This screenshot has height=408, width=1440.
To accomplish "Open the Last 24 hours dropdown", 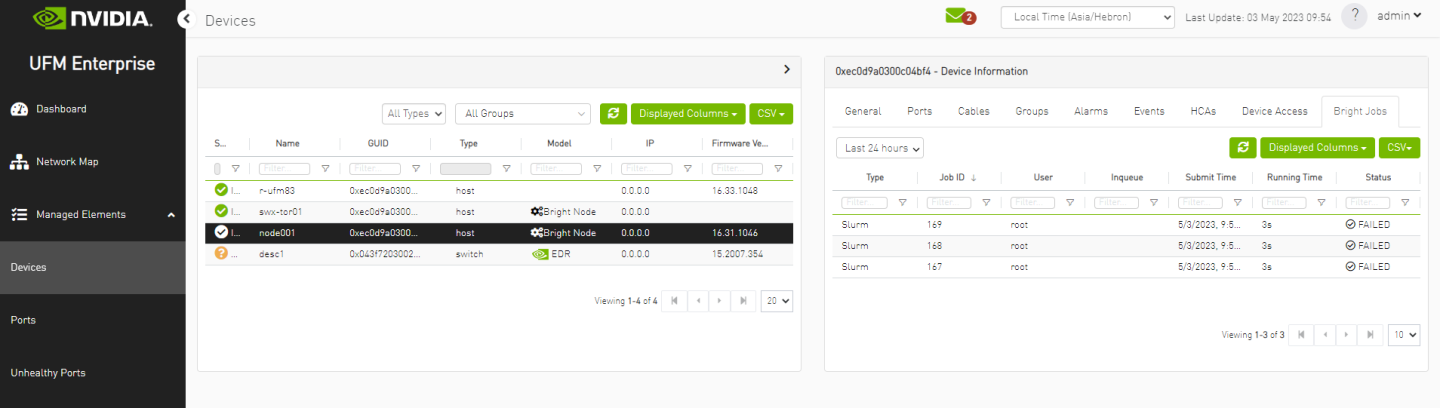I will coord(880,148).
